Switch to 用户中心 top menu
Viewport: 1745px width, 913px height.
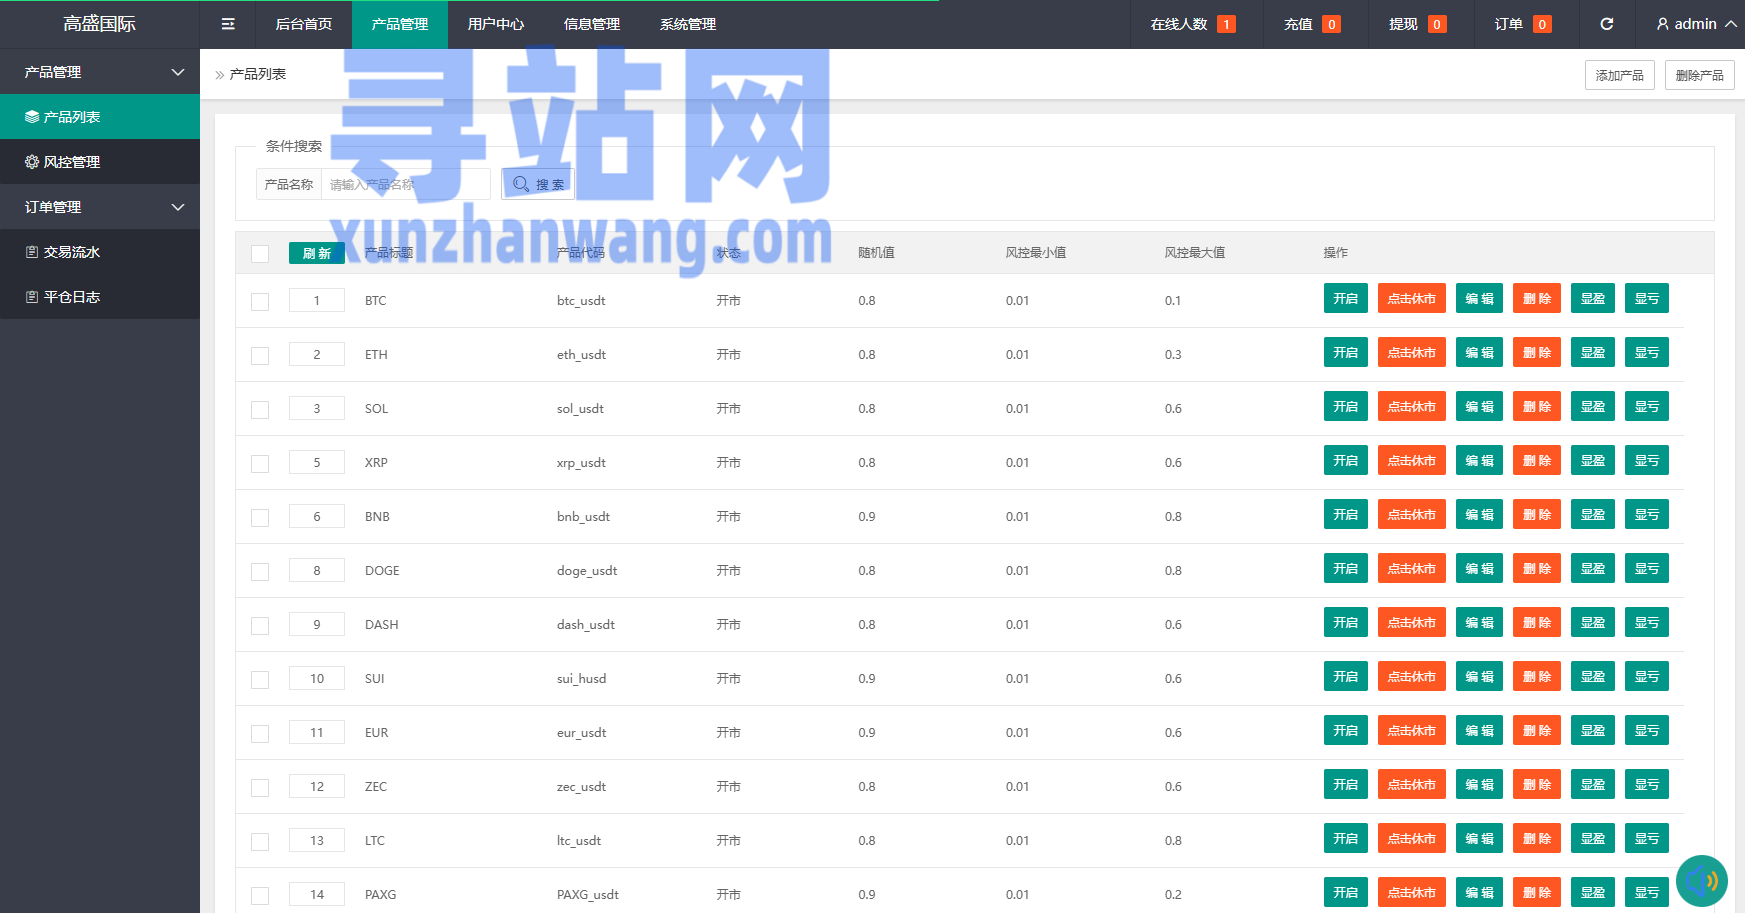pyautogui.click(x=495, y=24)
